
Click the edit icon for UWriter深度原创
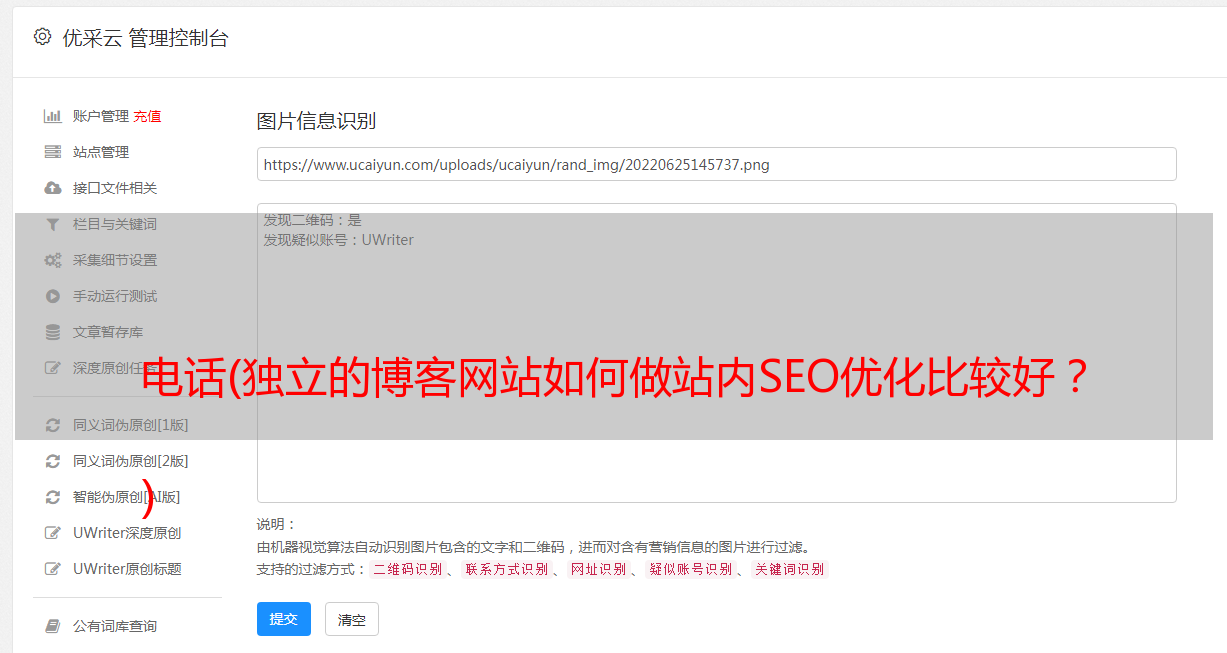coord(53,533)
